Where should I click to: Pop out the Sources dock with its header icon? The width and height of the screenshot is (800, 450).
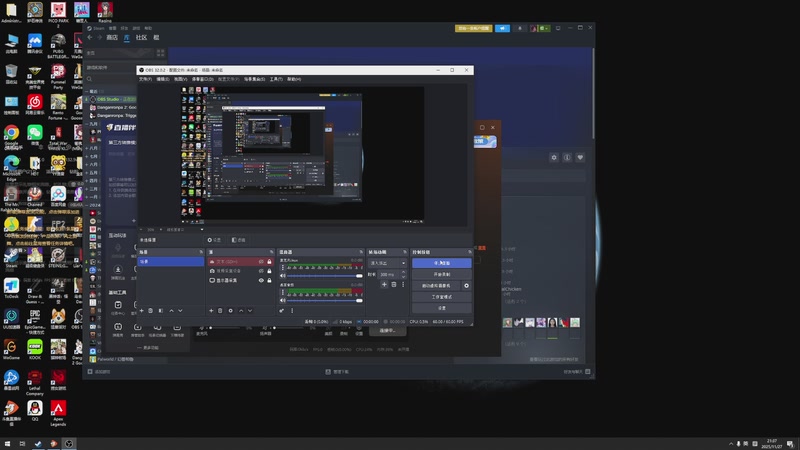click(x=271, y=252)
